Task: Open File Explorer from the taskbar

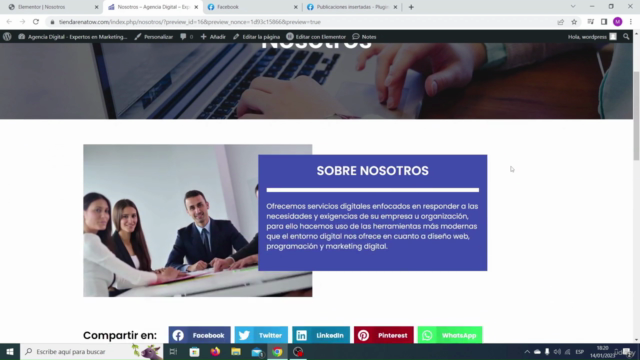Action: pos(236,351)
